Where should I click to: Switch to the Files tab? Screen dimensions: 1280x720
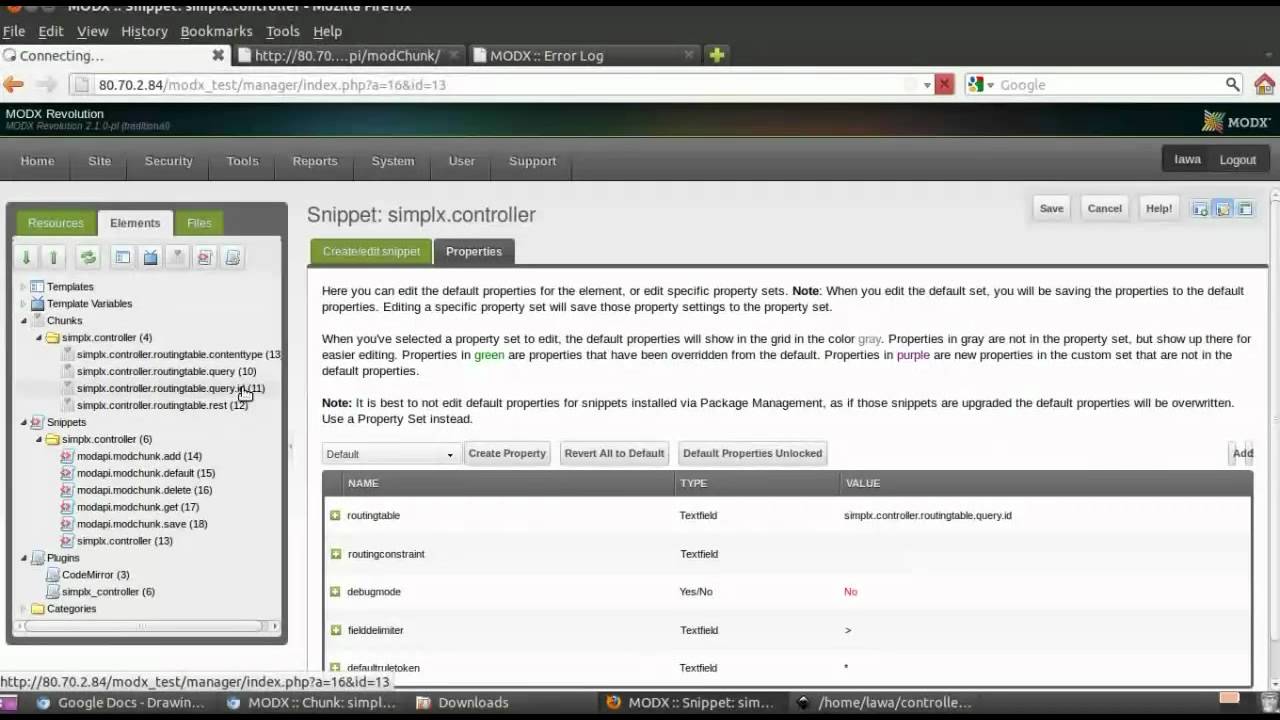click(x=199, y=223)
